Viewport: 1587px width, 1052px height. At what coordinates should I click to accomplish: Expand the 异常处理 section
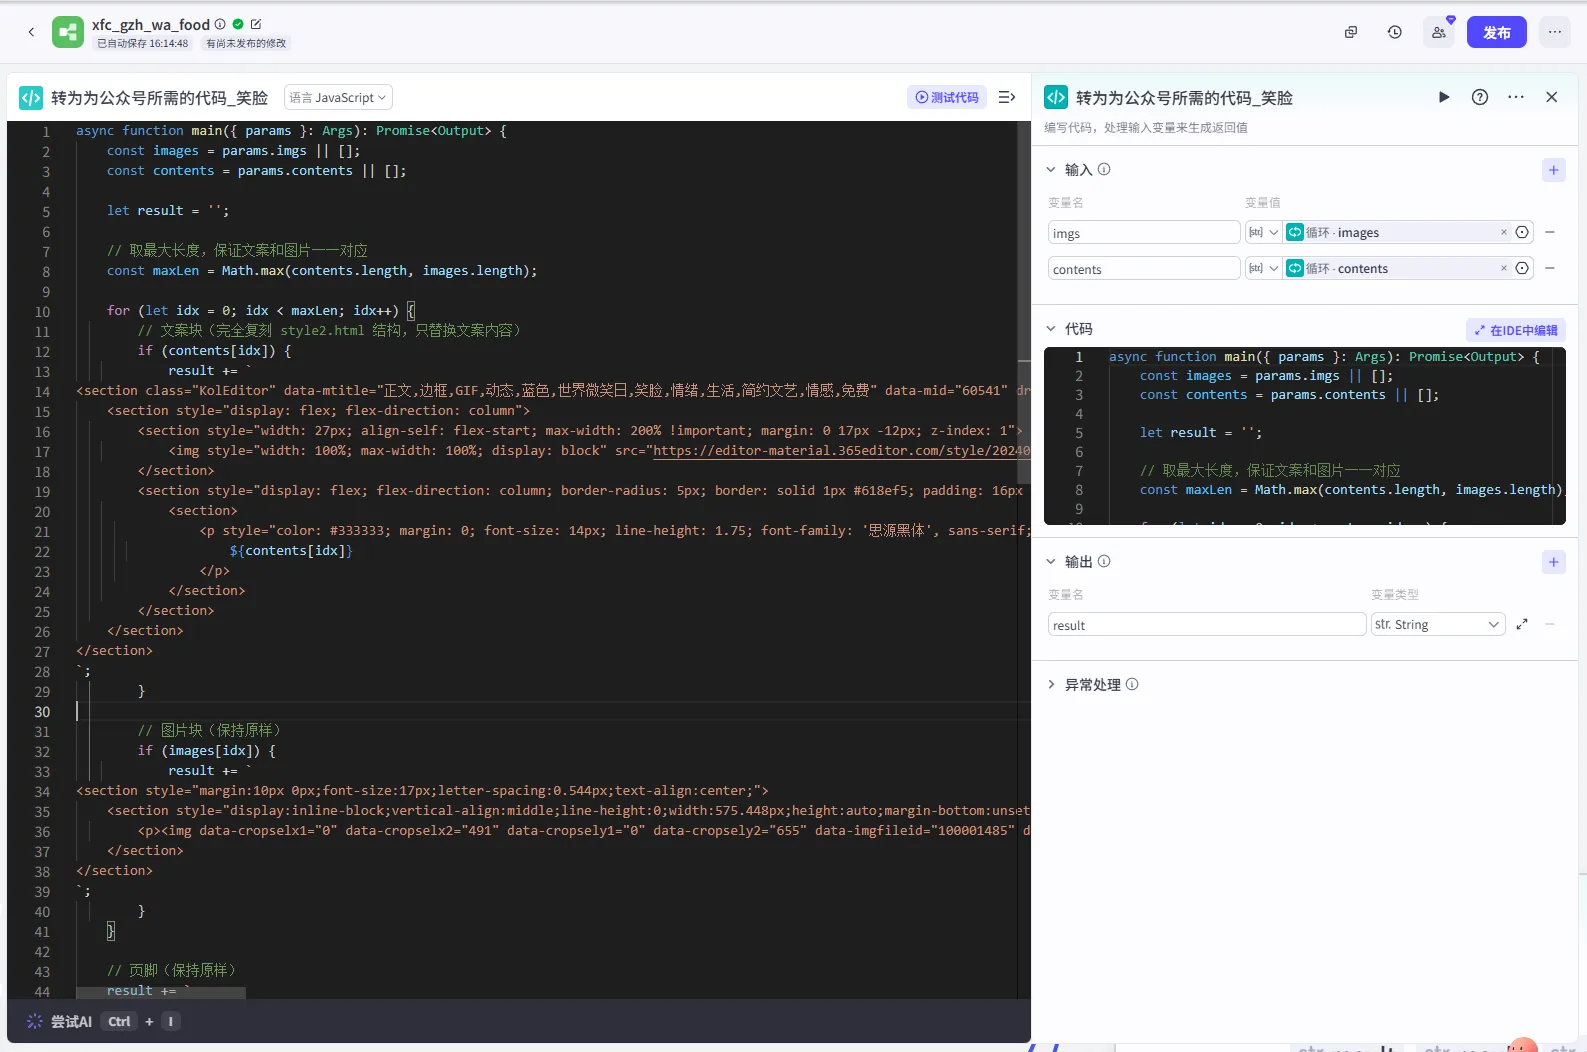[x=1051, y=684]
